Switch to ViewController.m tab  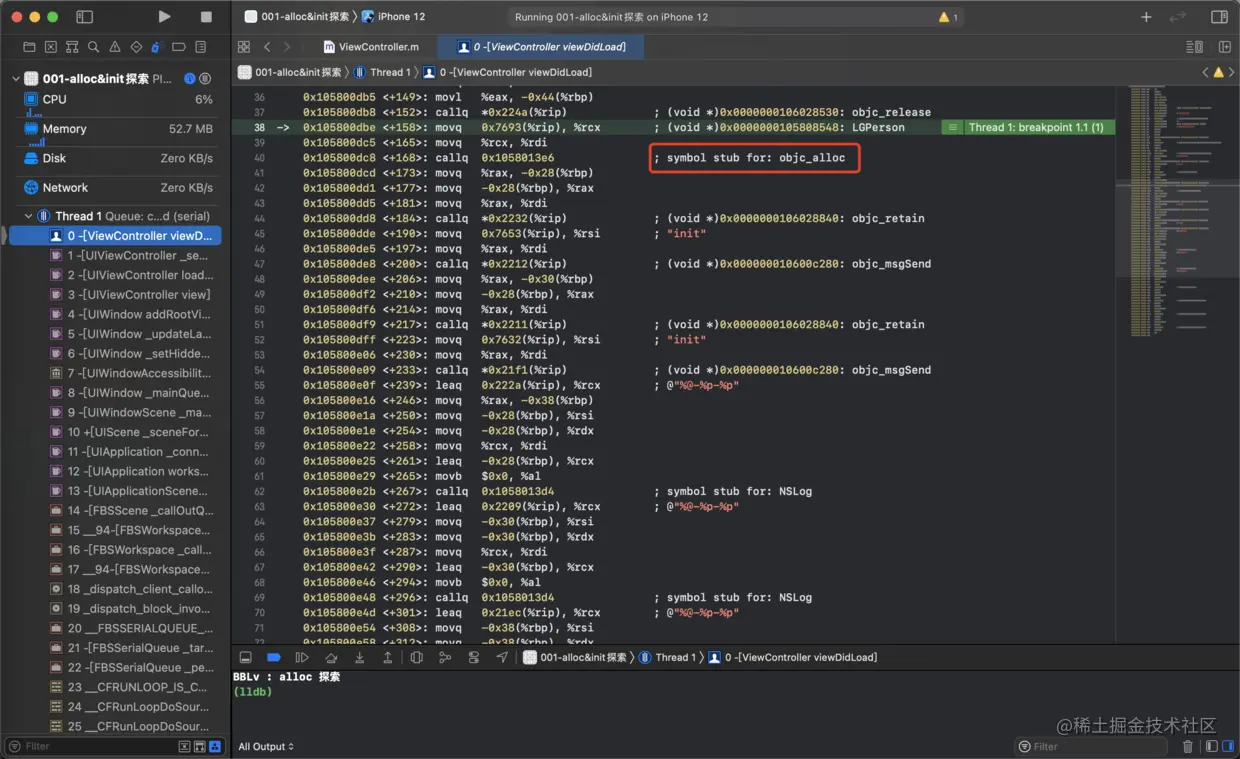pyautogui.click(x=371, y=47)
